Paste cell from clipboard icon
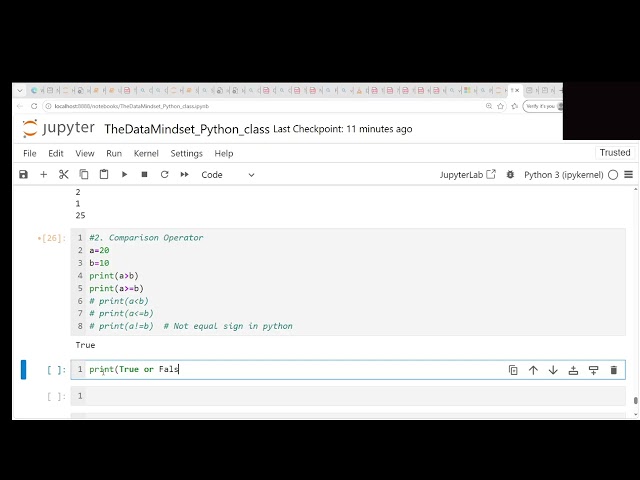 coord(104,175)
